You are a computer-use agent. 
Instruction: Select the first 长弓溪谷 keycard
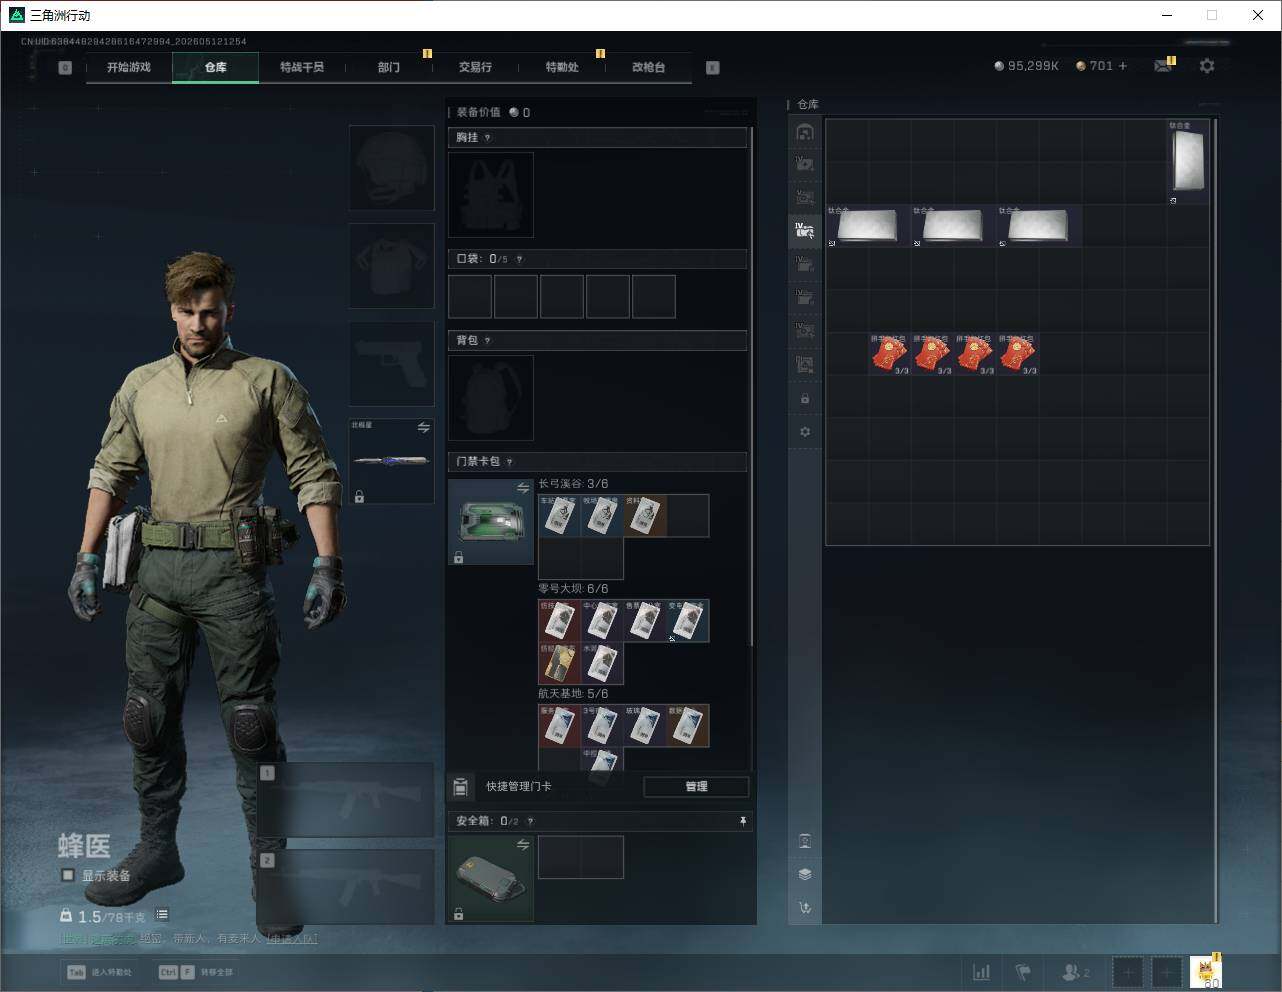coord(559,516)
